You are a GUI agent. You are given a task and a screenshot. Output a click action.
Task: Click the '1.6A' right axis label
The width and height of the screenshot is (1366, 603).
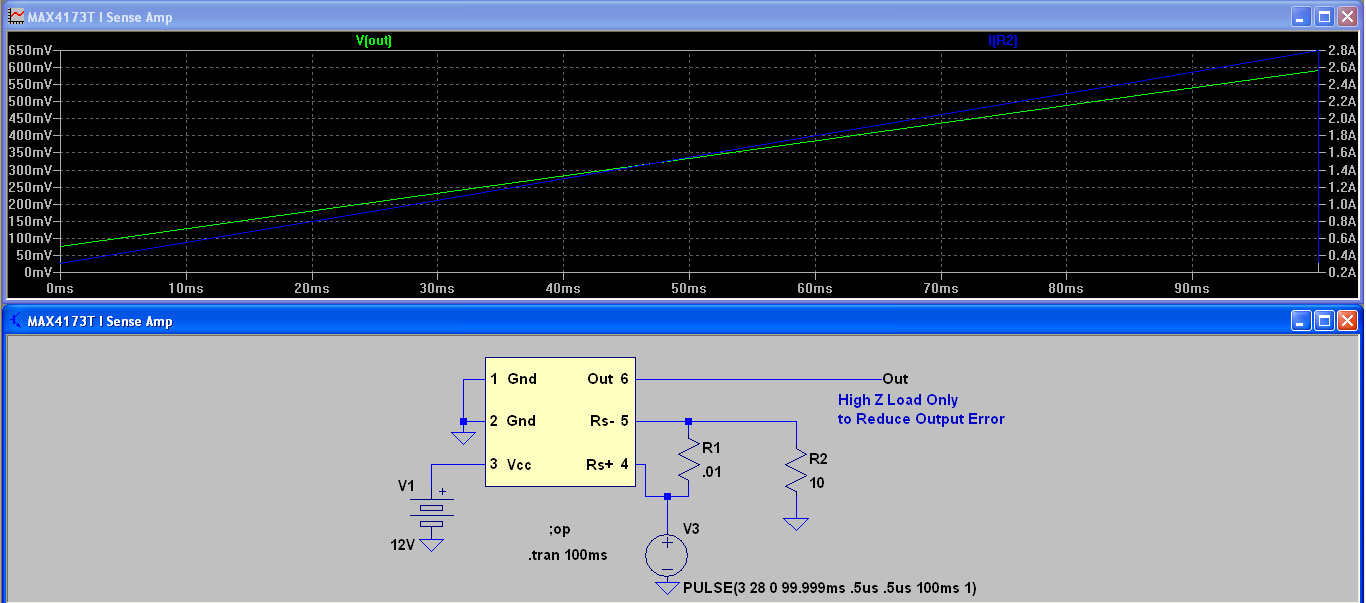point(1343,152)
